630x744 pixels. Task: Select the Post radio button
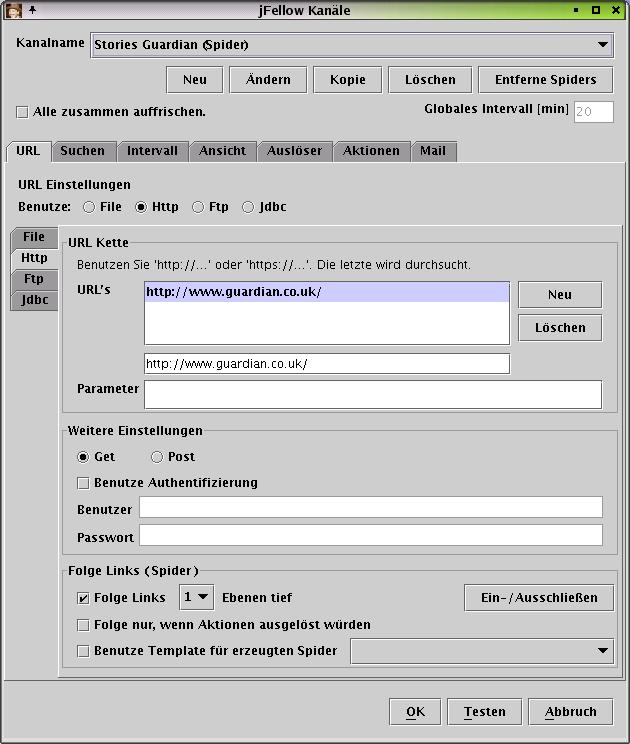(x=157, y=457)
